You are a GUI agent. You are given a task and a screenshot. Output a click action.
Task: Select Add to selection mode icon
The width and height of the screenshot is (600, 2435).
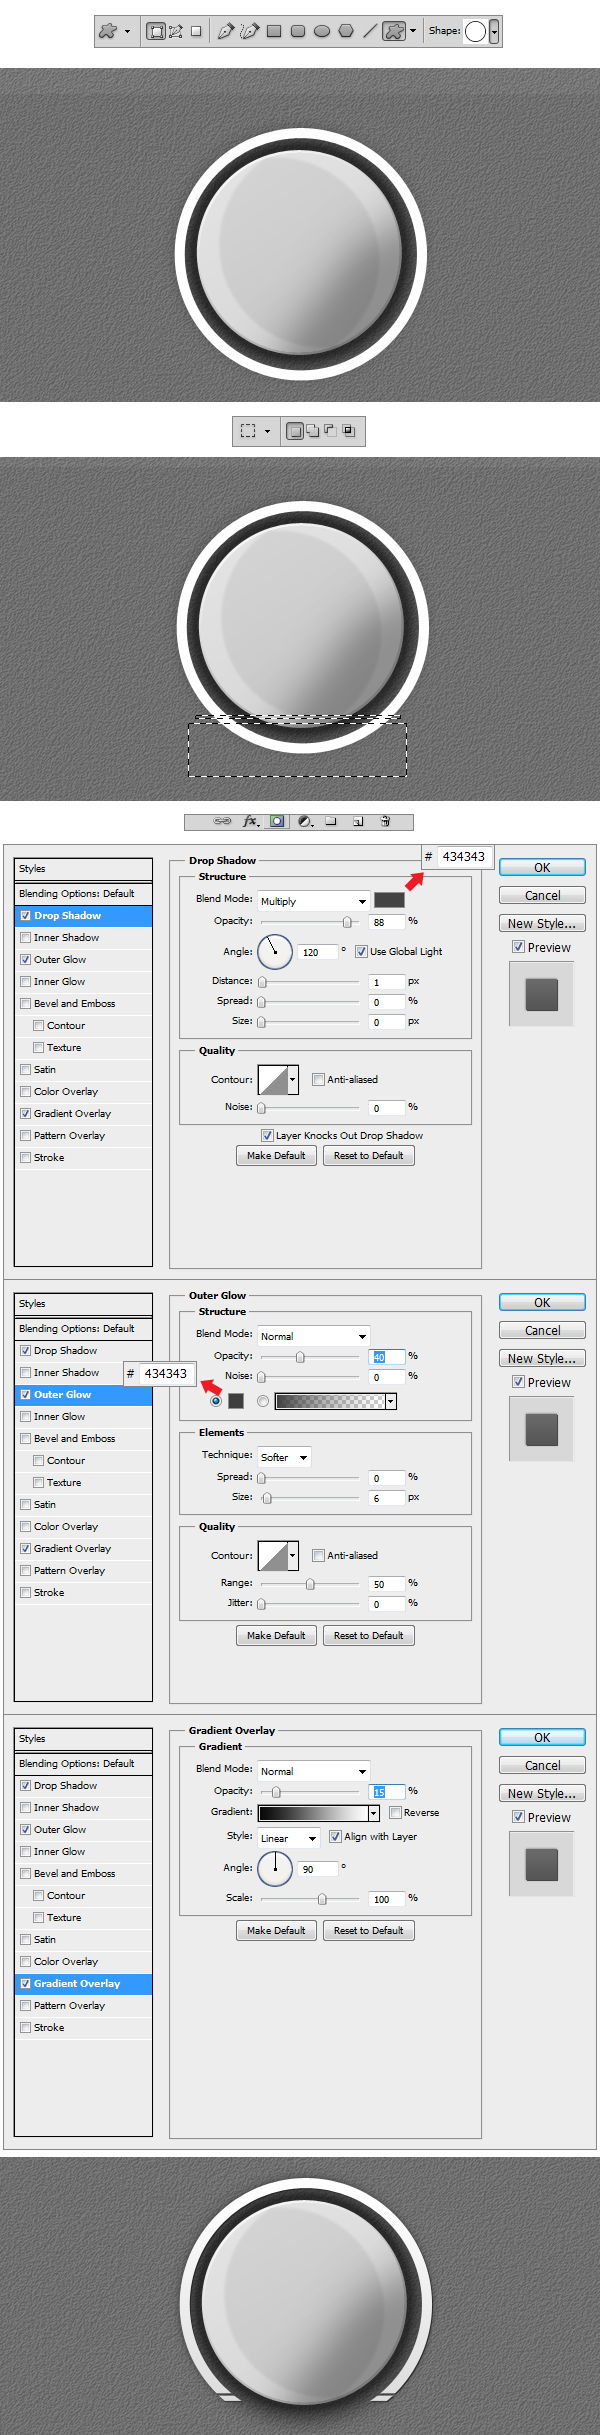(x=312, y=431)
